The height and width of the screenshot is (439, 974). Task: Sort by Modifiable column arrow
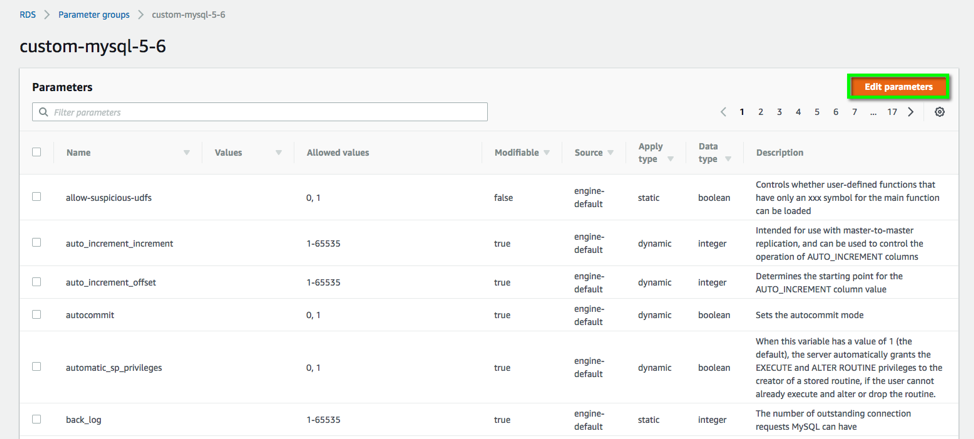click(547, 153)
